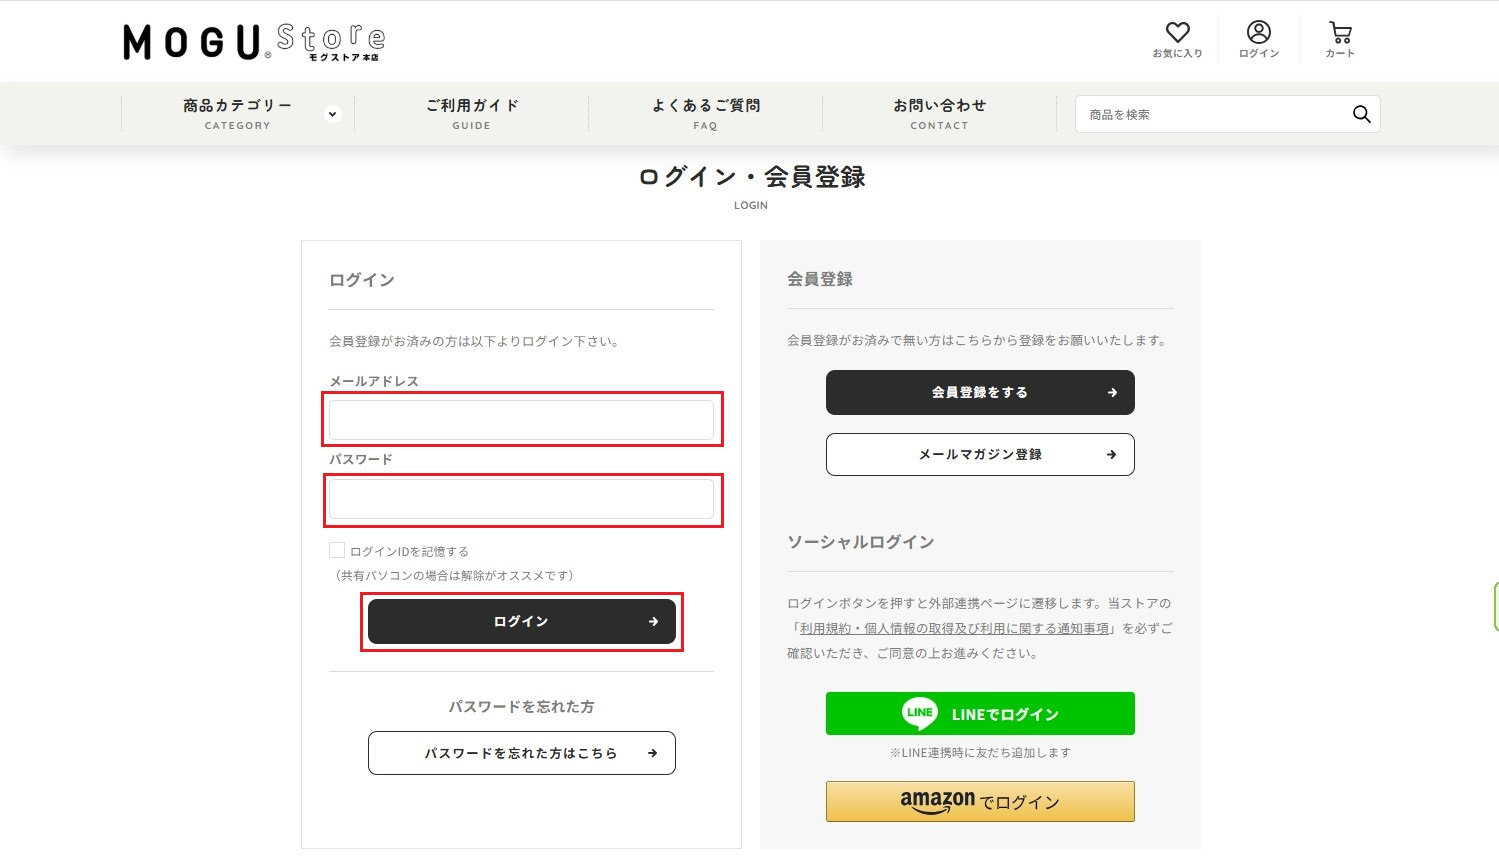The height and width of the screenshot is (860, 1499).
Task: Check the ログインIDを記憶する checkbox
Action: pyautogui.click(x=337, y=550)
